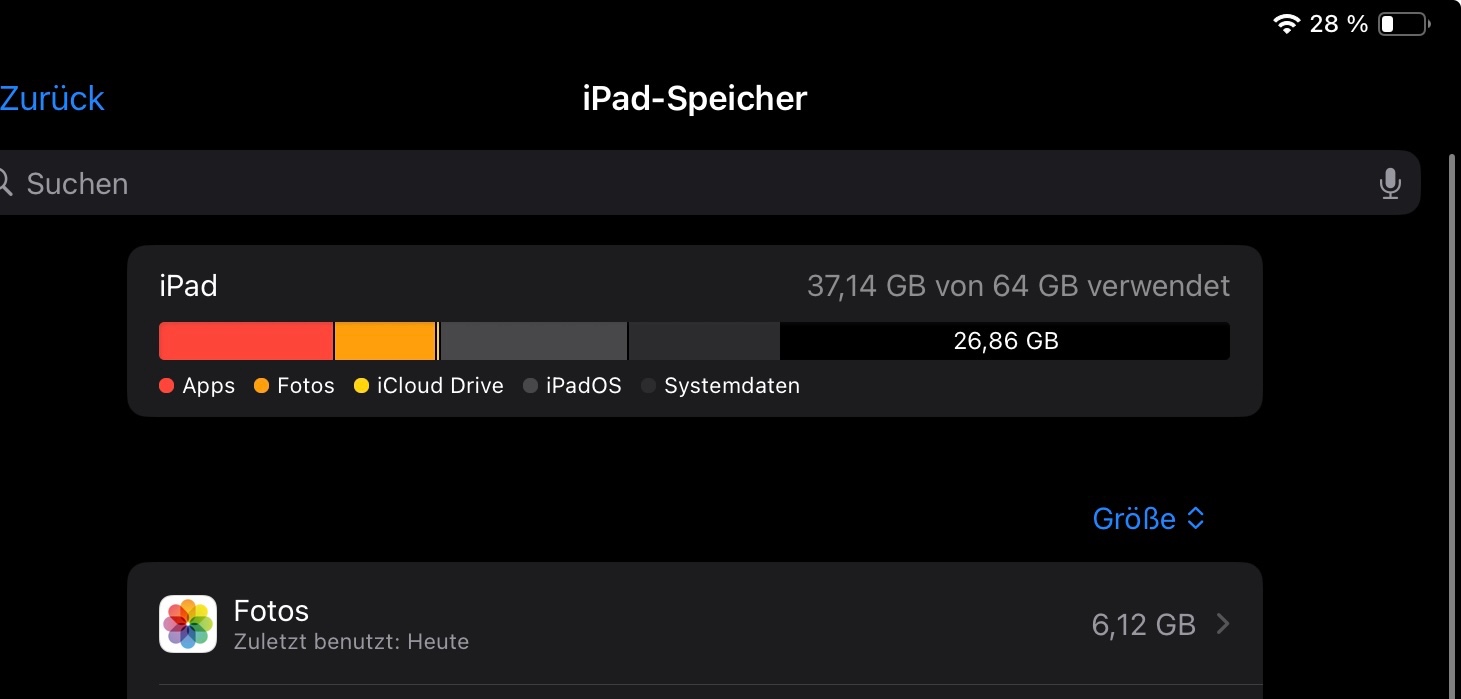
Task: Click the battery indicator icon
Action: (1402, 24)
